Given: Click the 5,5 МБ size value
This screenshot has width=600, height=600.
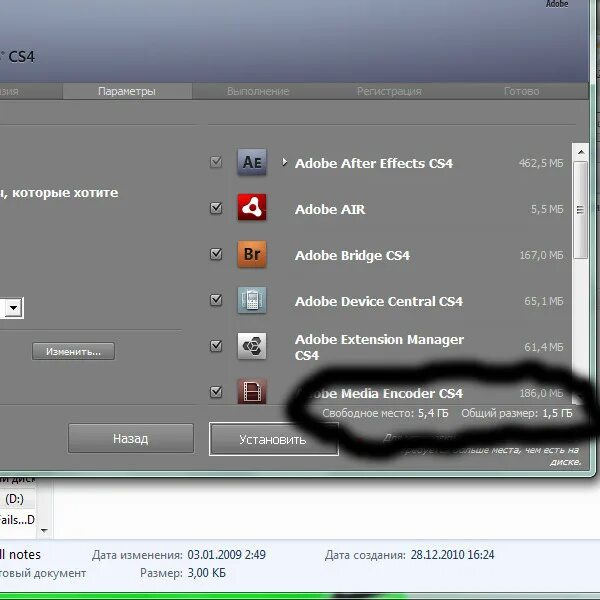Looking at the screenshot, I should coord(547,209).
